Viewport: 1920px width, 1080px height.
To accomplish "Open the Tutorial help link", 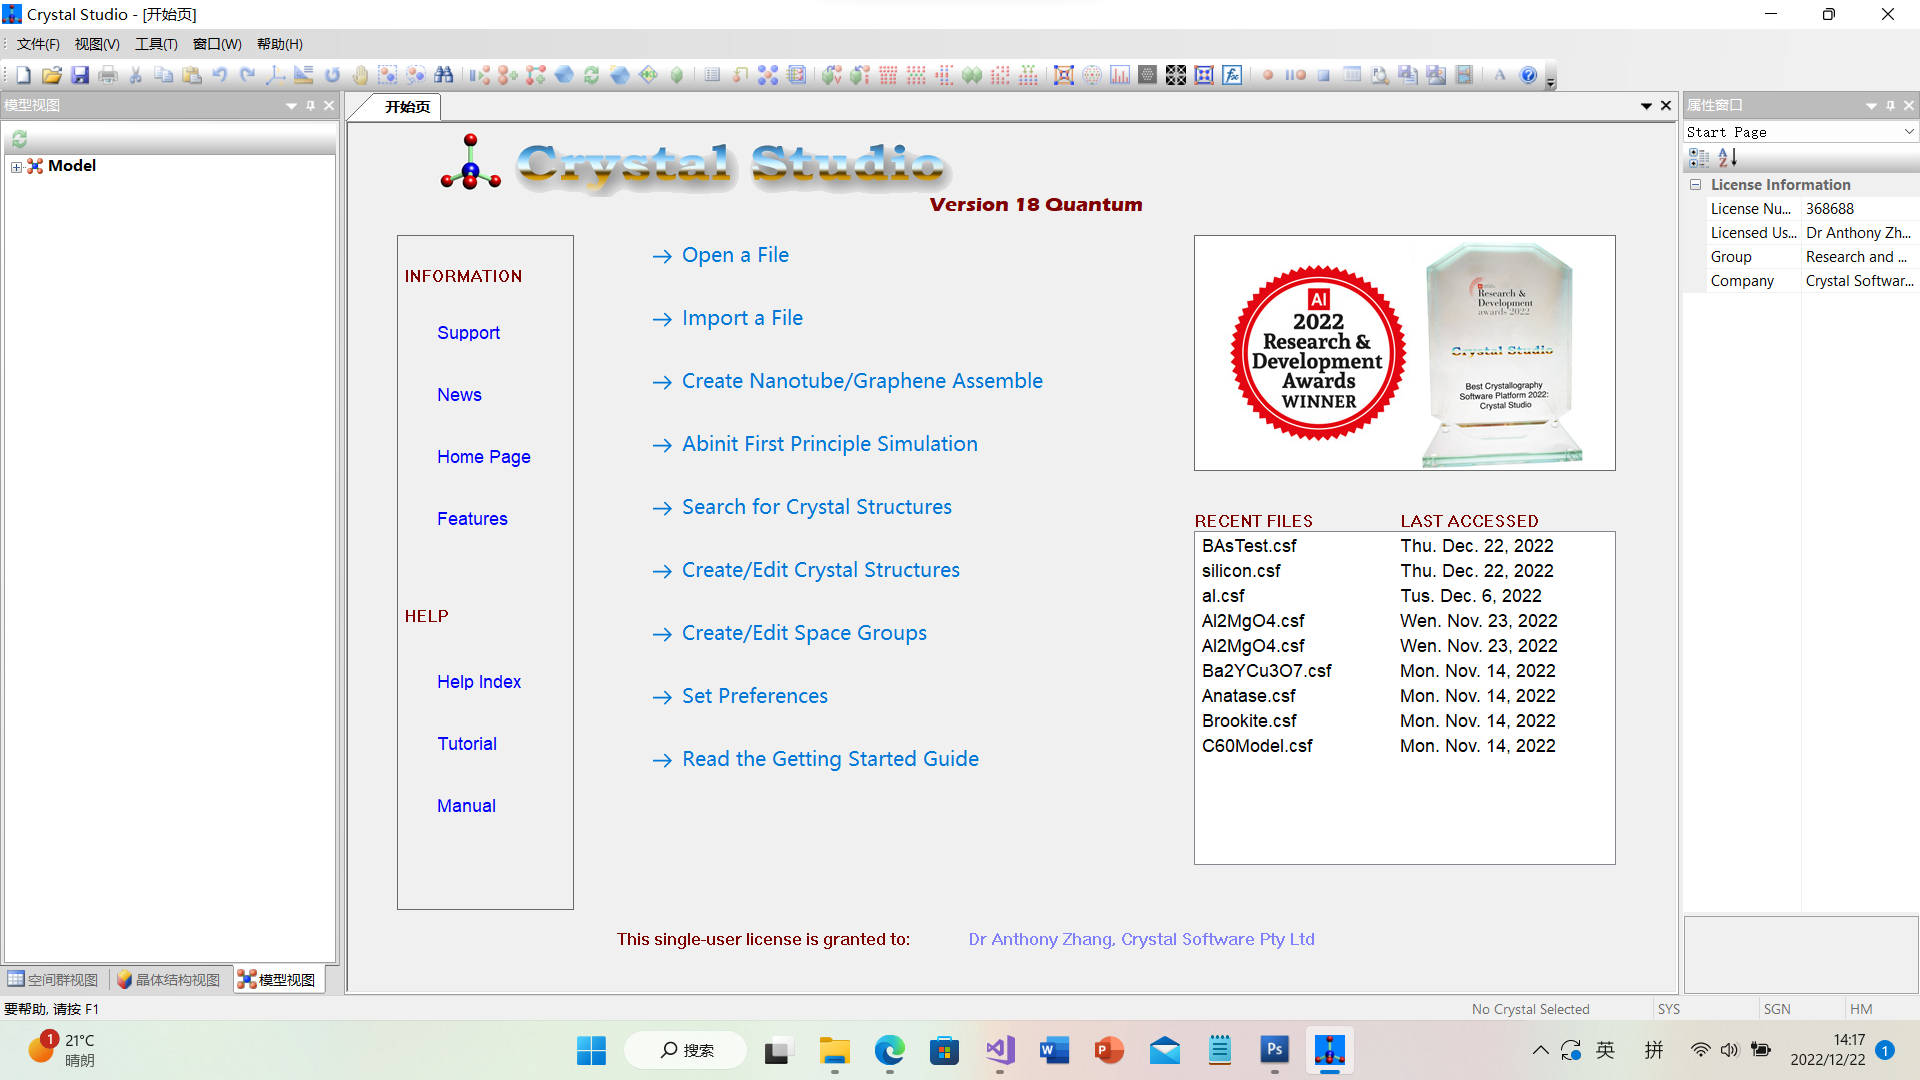I will (466, 744).
